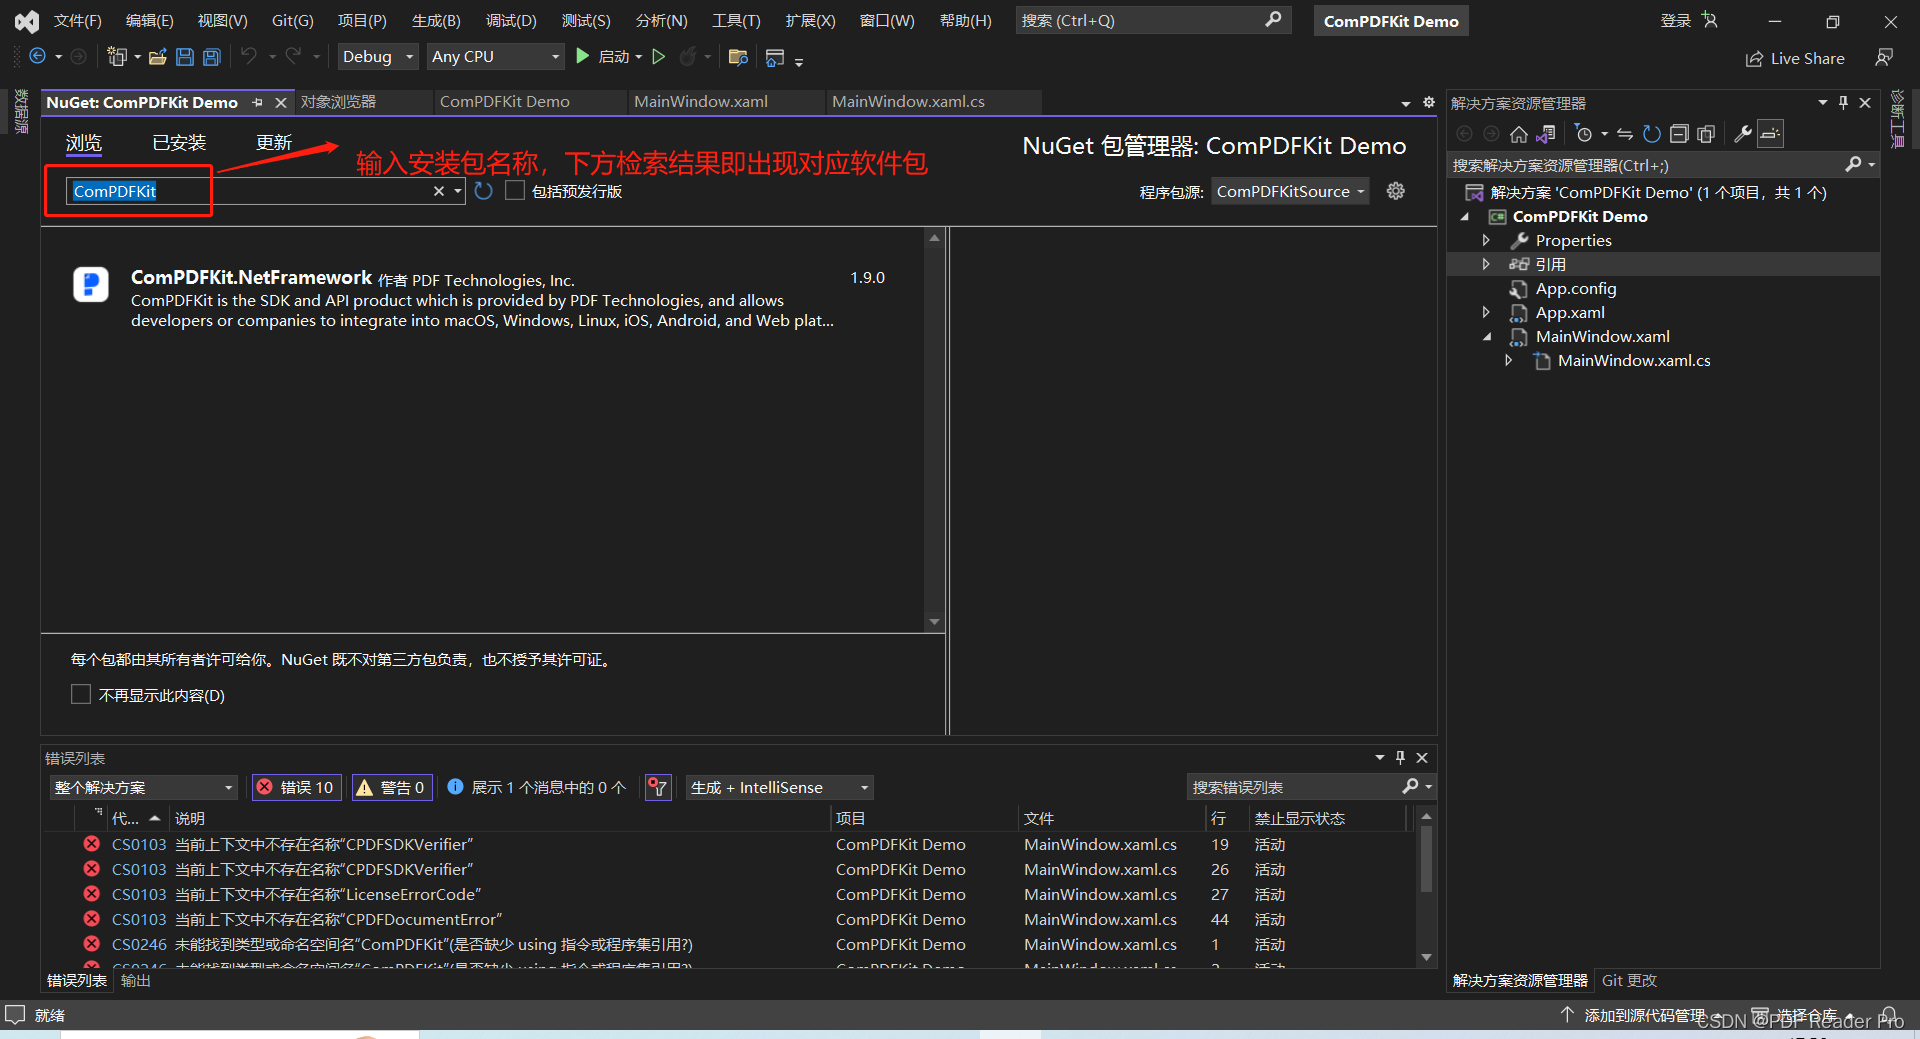
Task: Click the Home icon in Solution Explorer
Action: pyautogui.click(x=1518, y=134)
